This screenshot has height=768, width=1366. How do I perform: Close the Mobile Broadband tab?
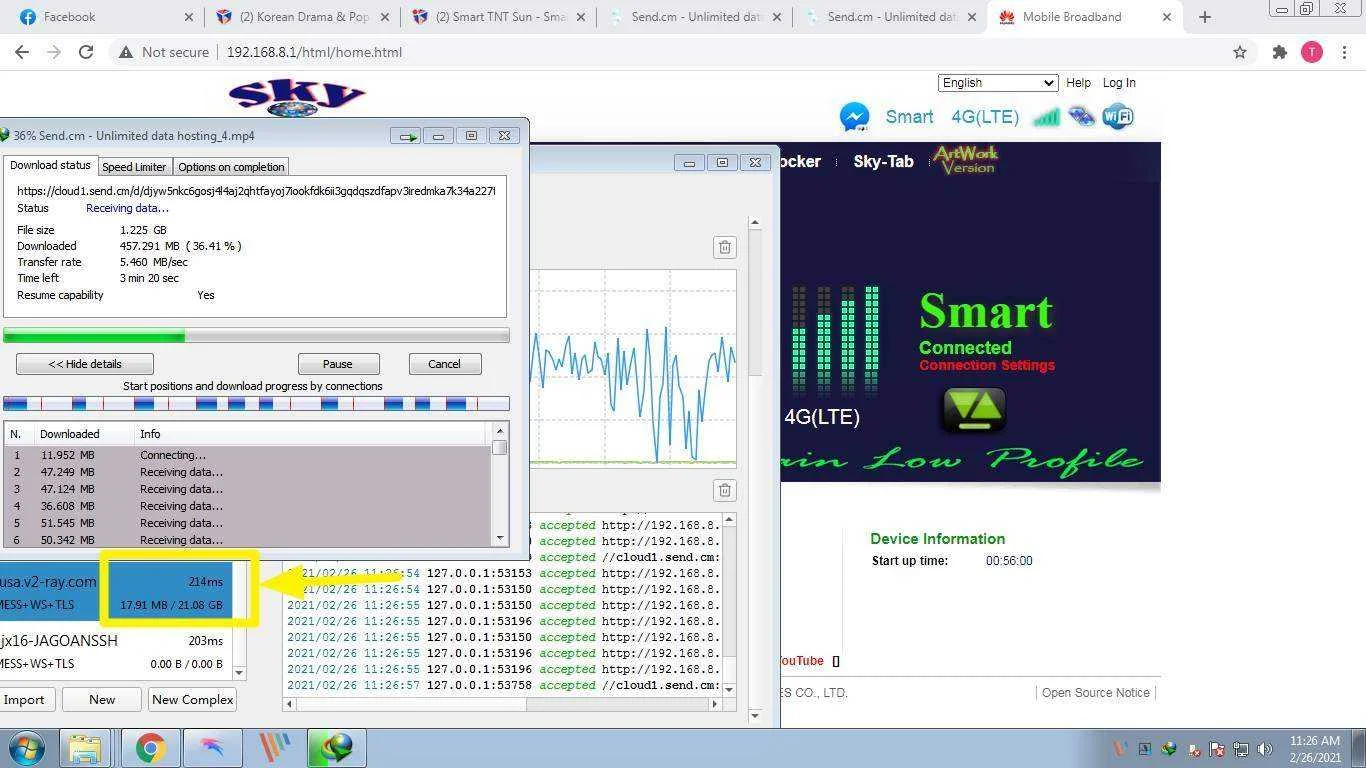(x=1166, y=17)
